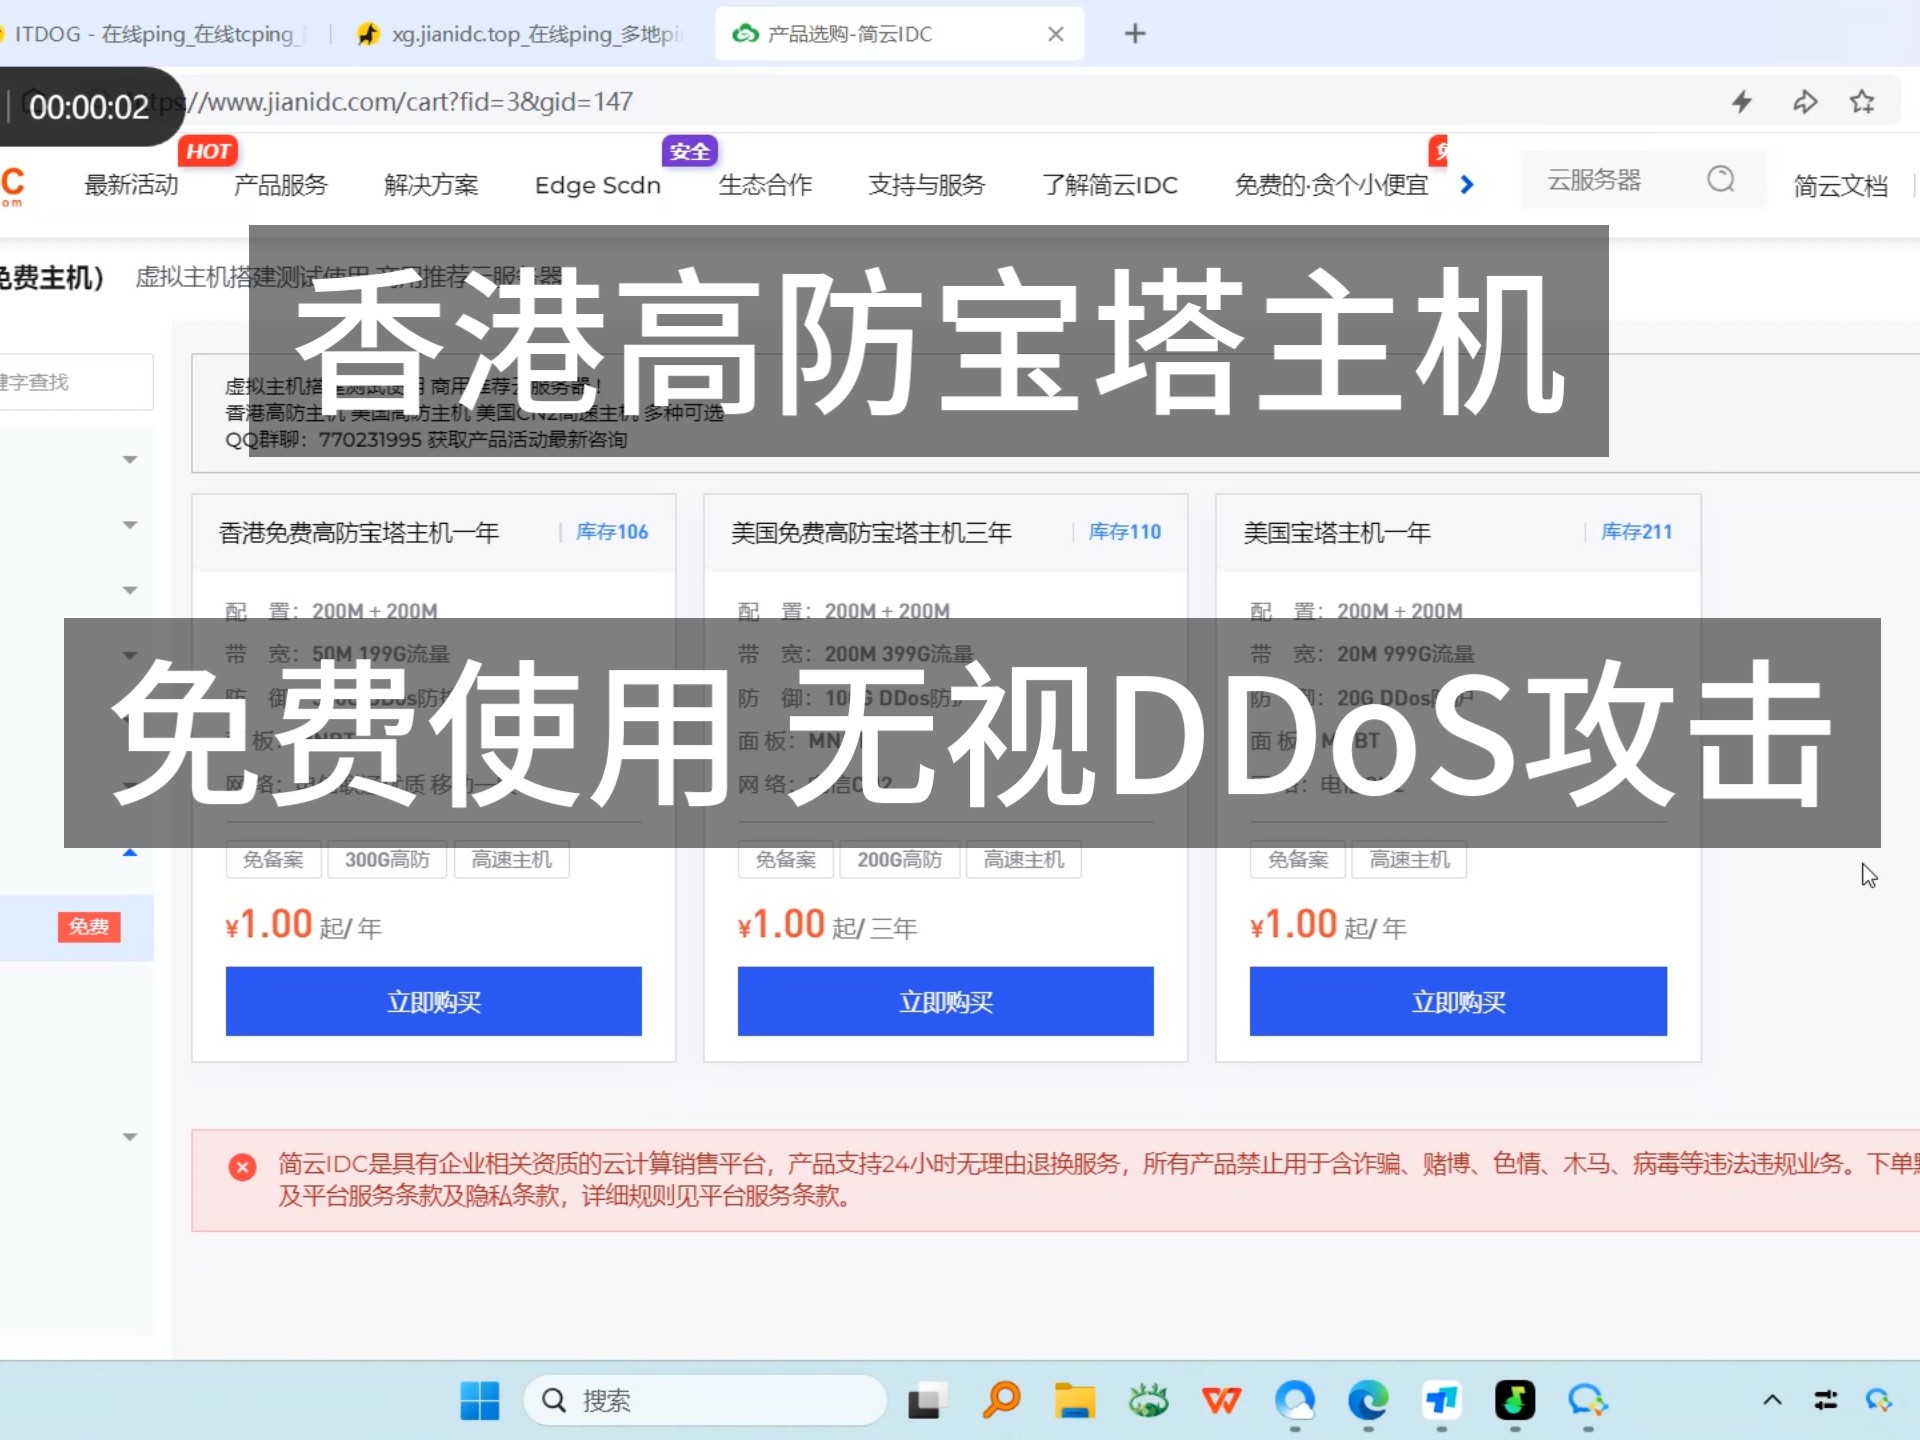
Task: Click the lightning speed-mode icon in address bar
Action: pyautogui.click(x=1742, y=102)
